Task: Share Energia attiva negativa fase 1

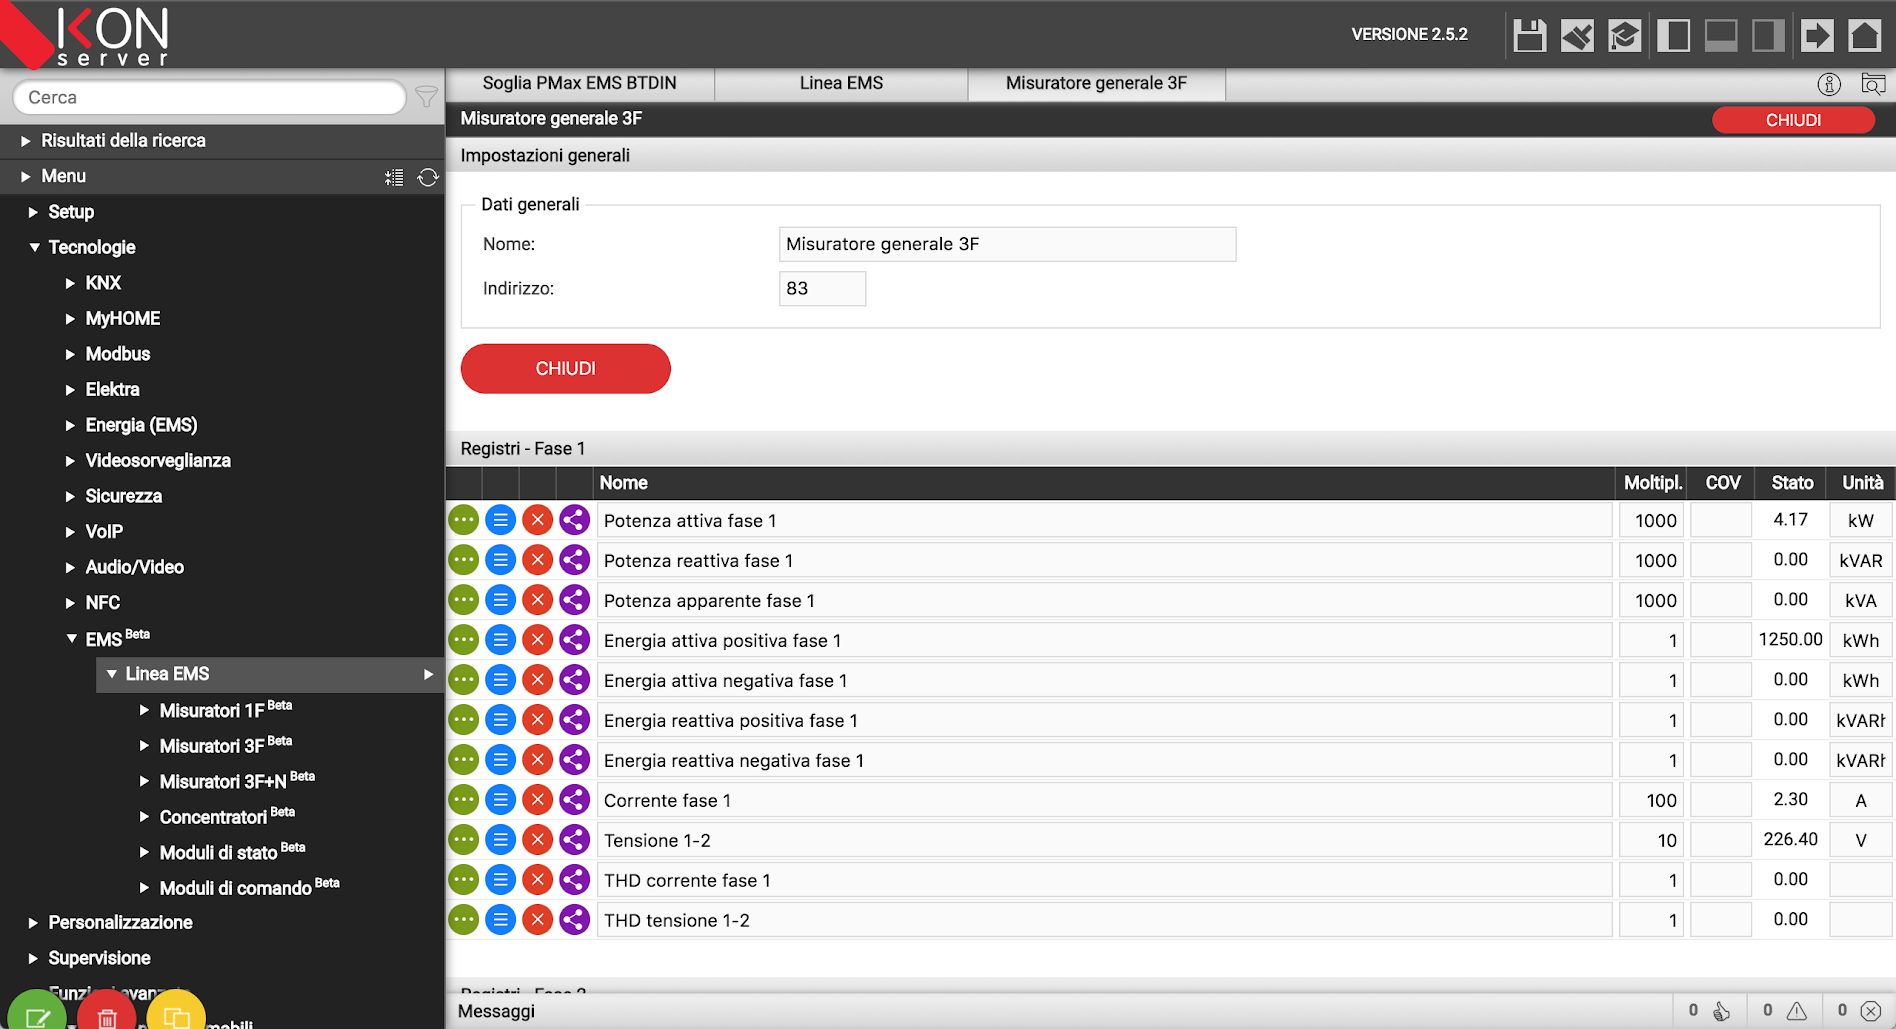Action: click(x=574, y=680)
